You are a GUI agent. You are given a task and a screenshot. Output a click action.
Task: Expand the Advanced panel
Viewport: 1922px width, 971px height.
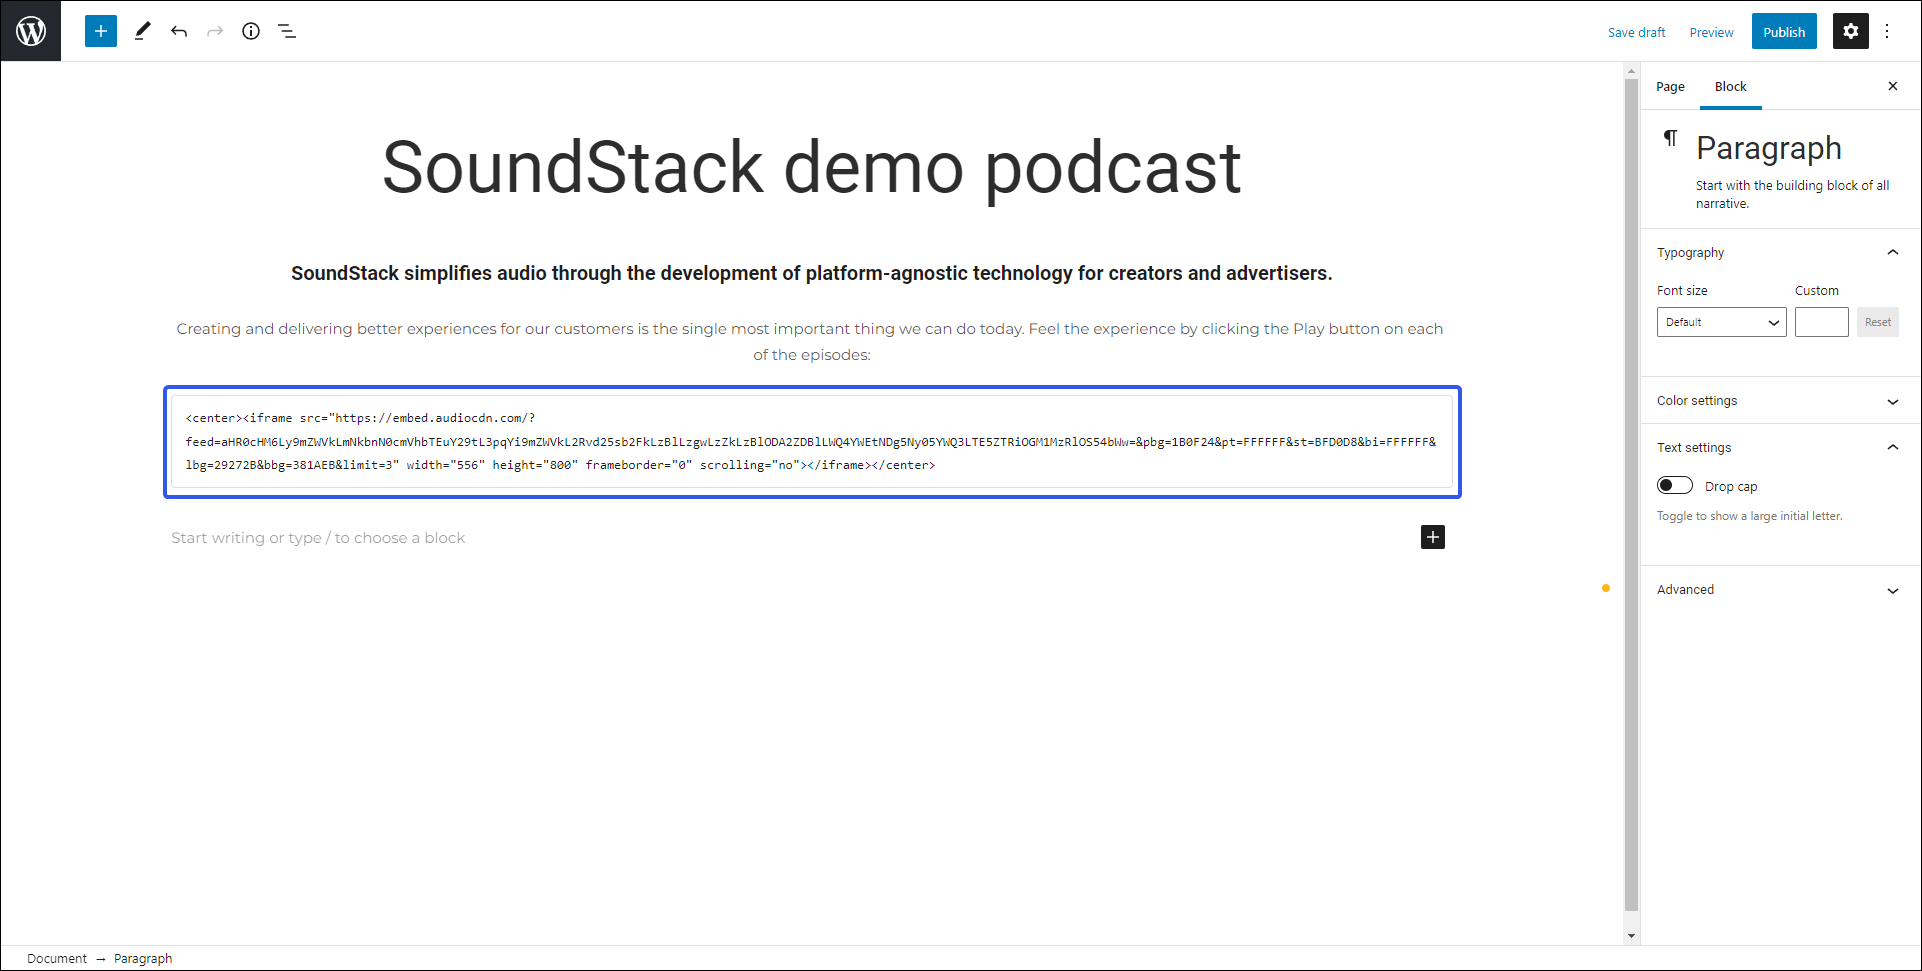coord(1780,590)
